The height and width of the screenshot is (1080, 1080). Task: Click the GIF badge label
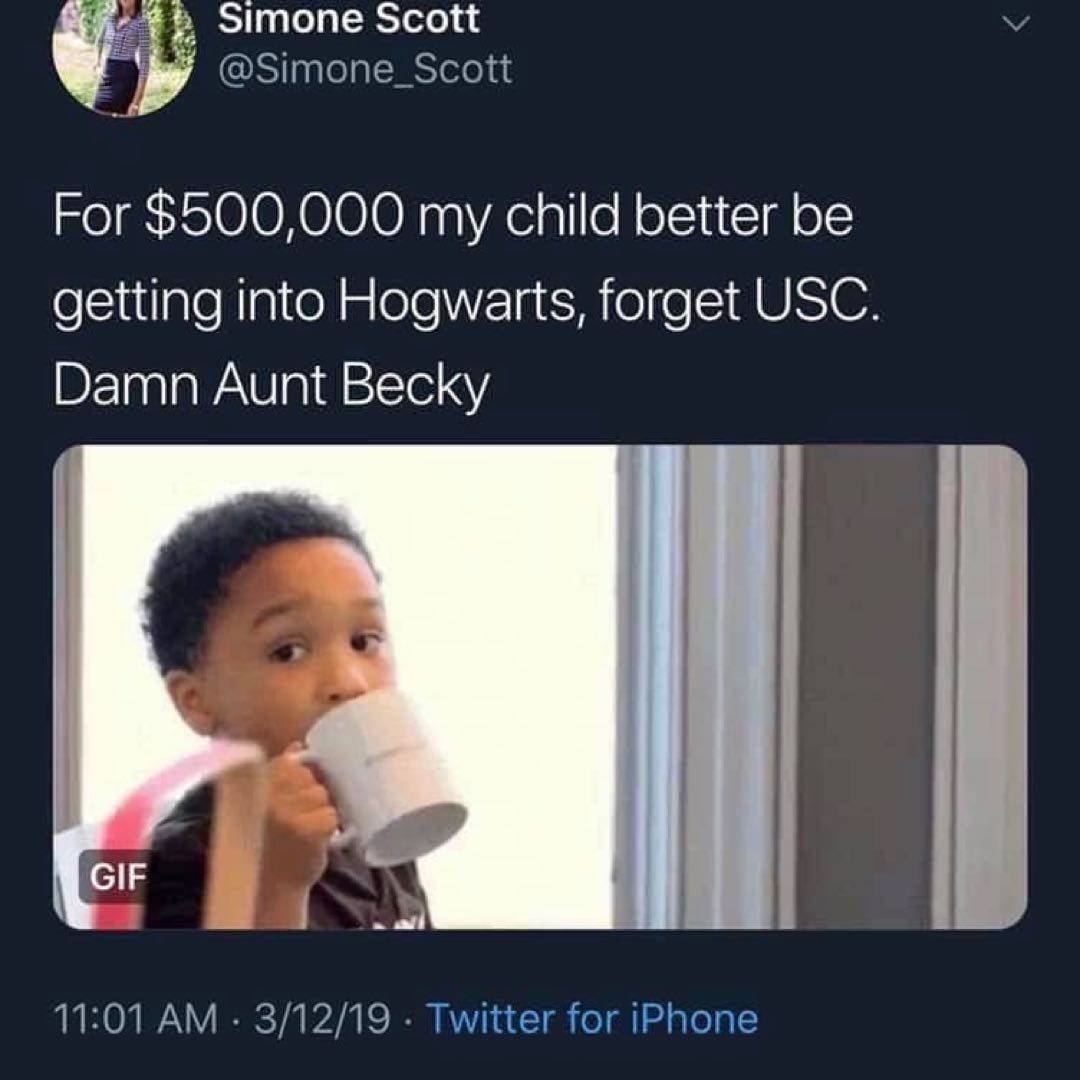[x=118, y=875]
